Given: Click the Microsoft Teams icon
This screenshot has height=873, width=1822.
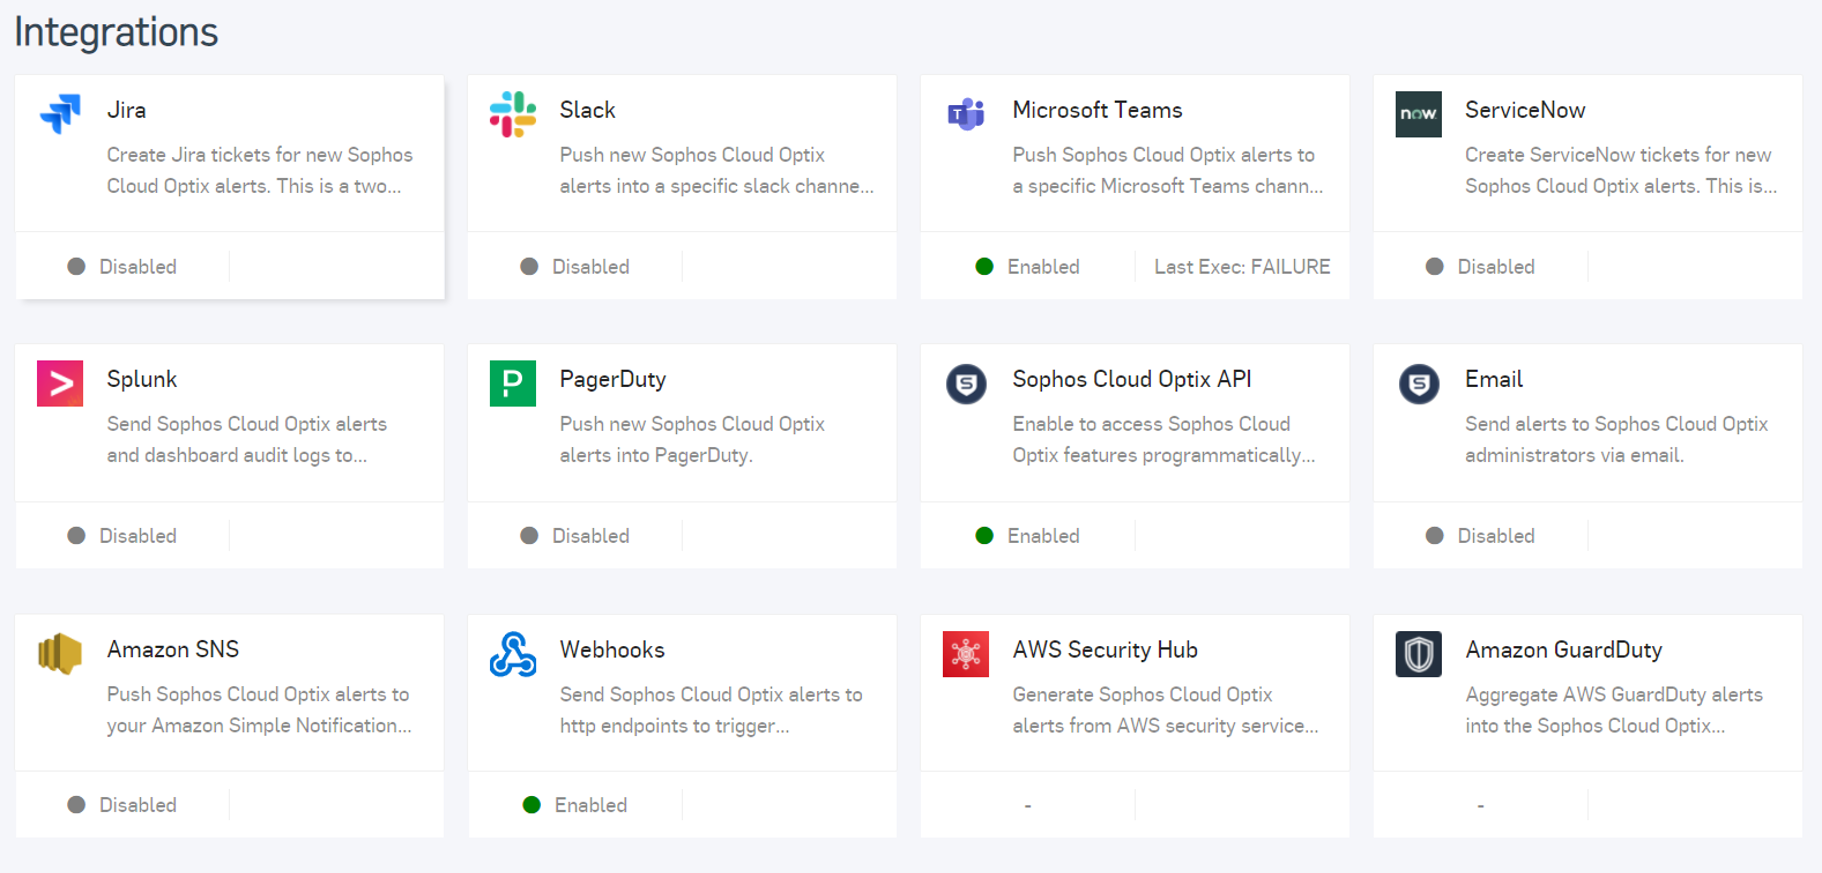Looking at the screenshot, I should point(966,114).
